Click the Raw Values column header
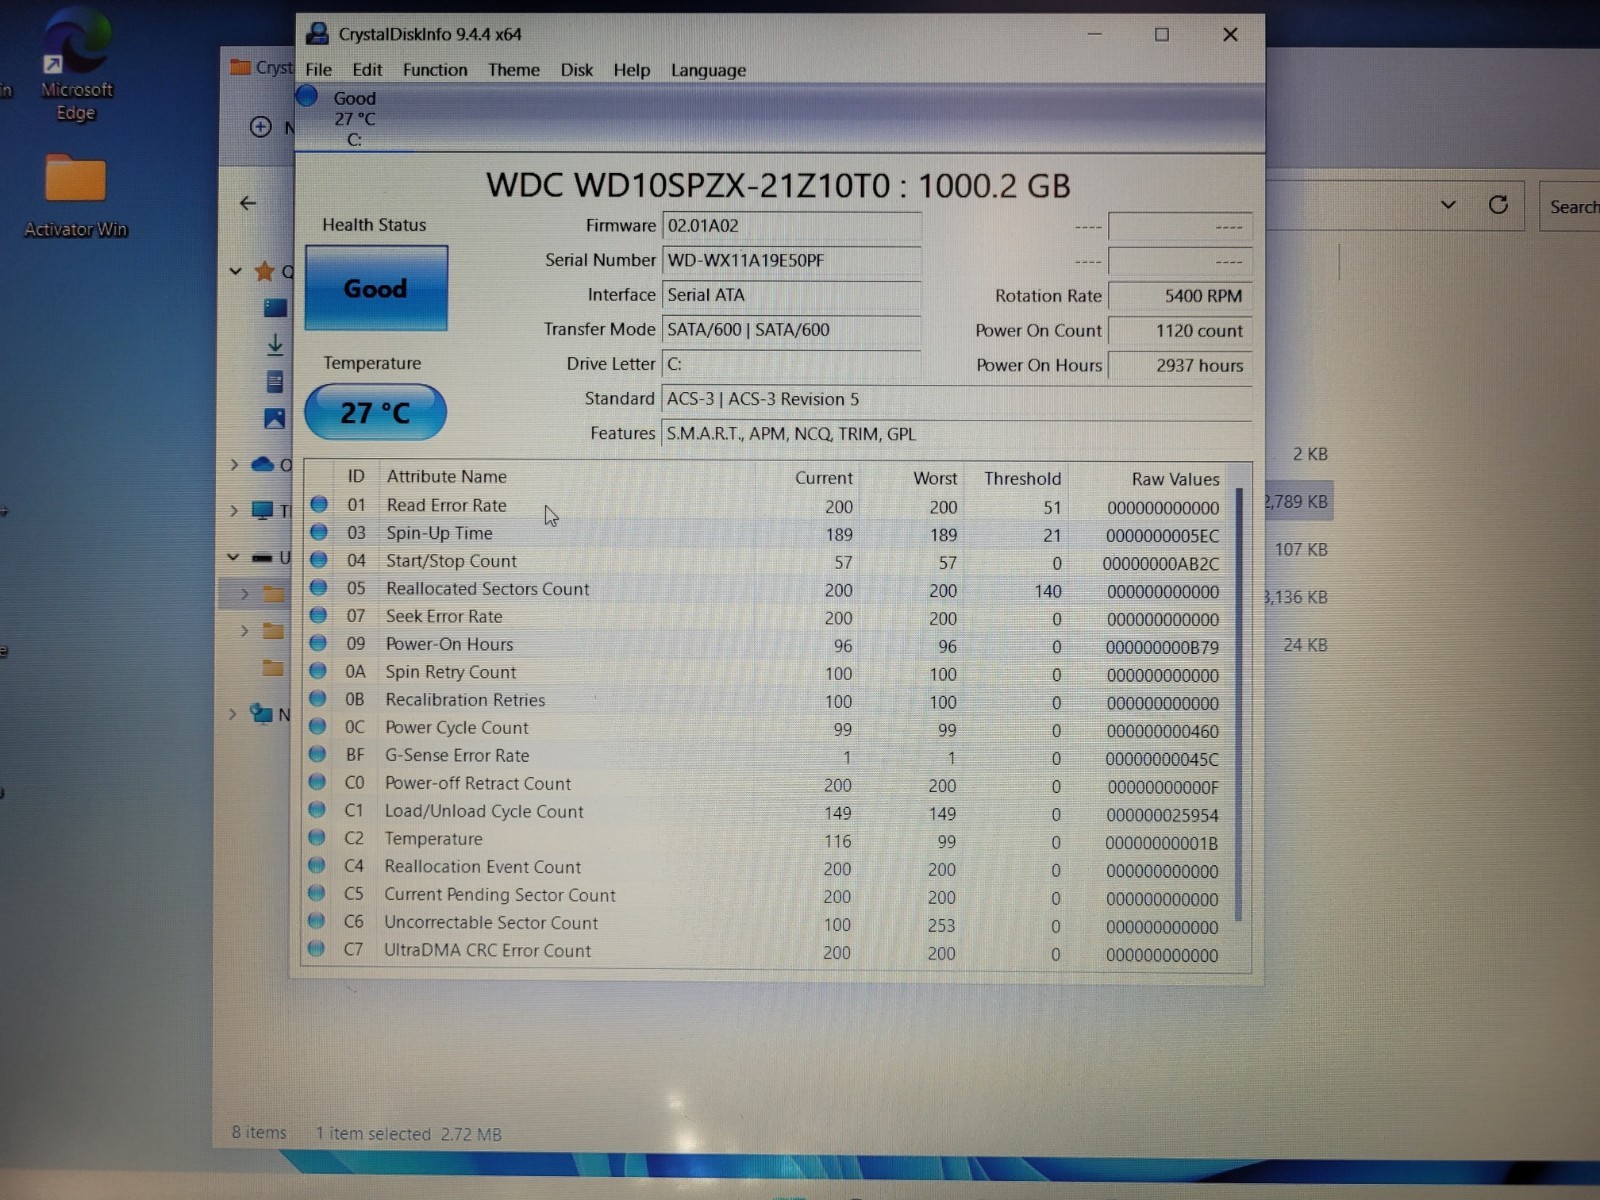Image resolution: width=1600 pixels, height=1200 pixels. tap(1175, 479)
